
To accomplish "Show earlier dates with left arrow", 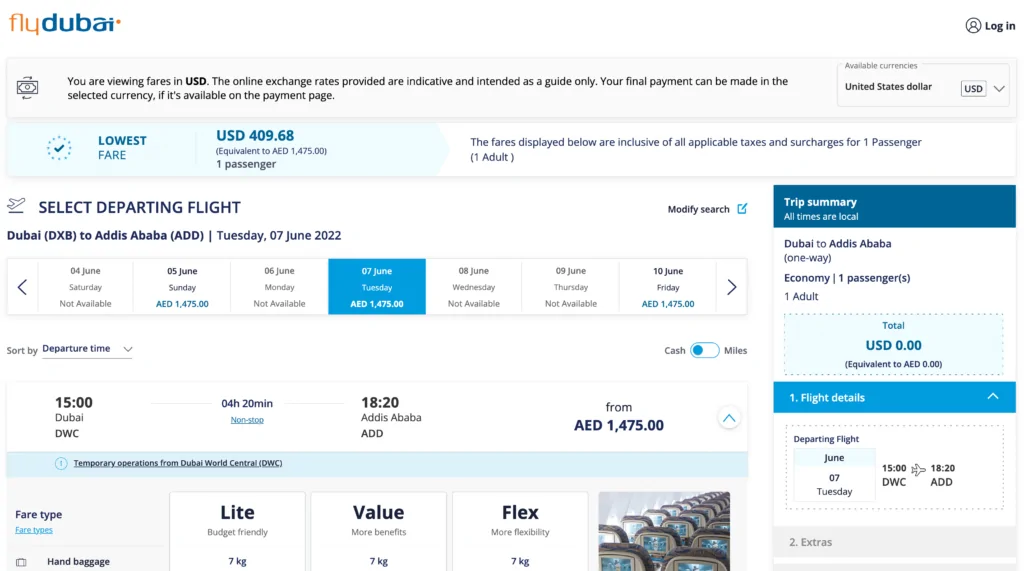I will click(22, 287).
